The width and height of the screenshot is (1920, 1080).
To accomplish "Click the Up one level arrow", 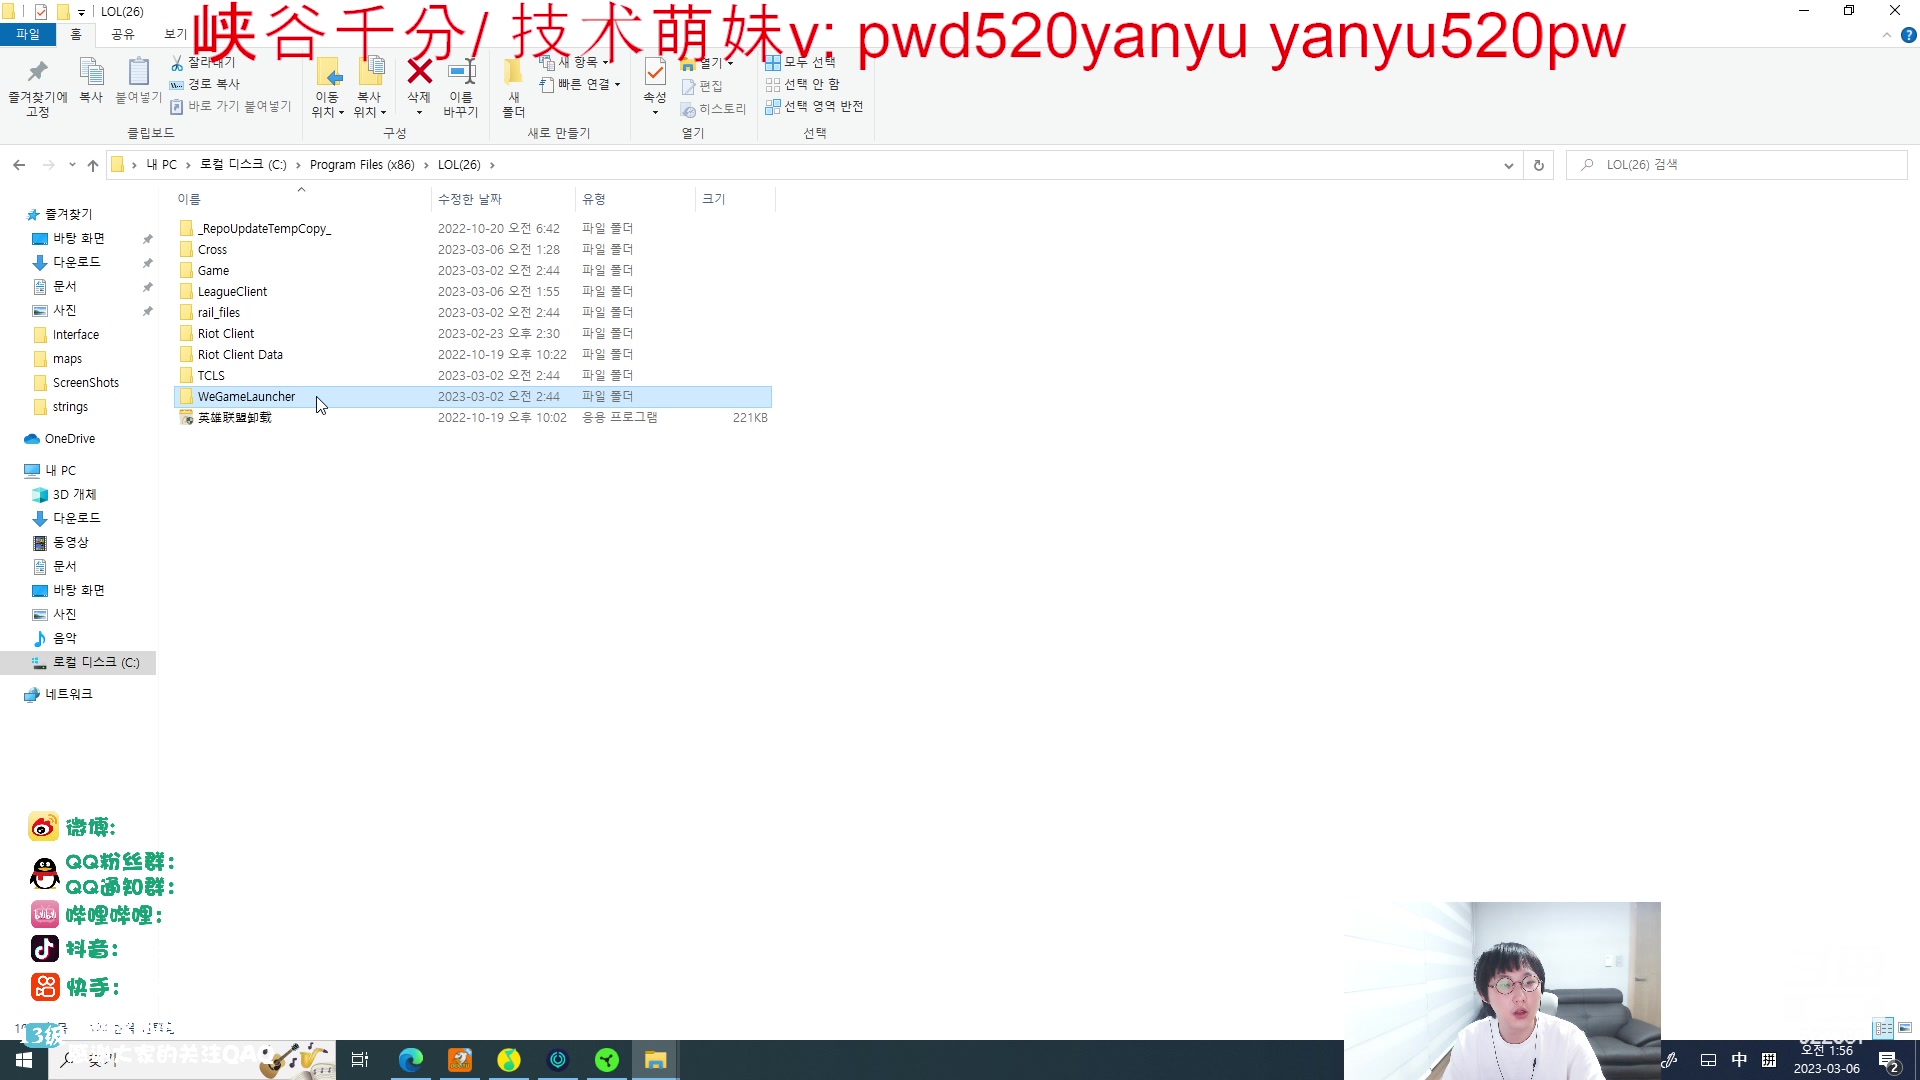I will (x=93, y=165).
